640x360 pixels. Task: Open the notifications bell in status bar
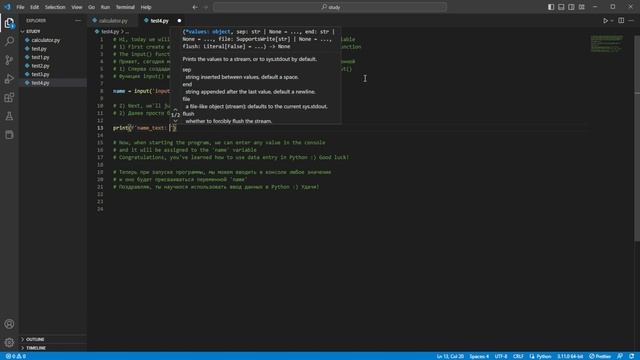point(631,356)
